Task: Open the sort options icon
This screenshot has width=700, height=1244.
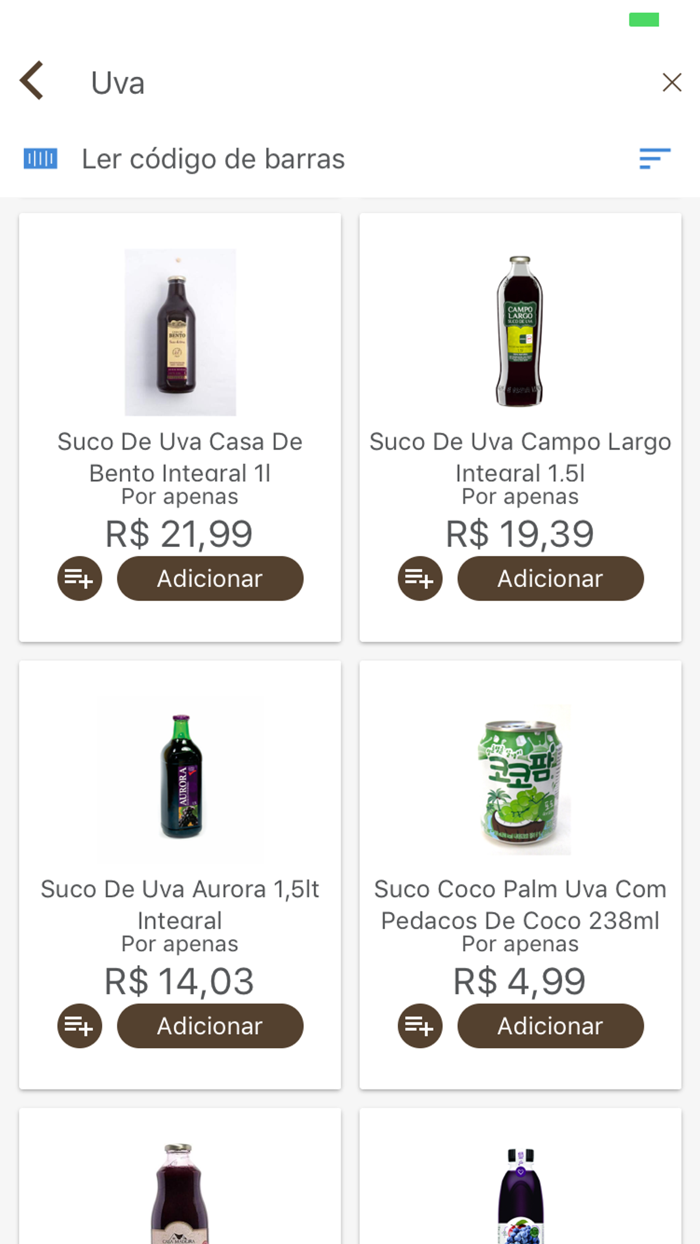Action: 655,159
